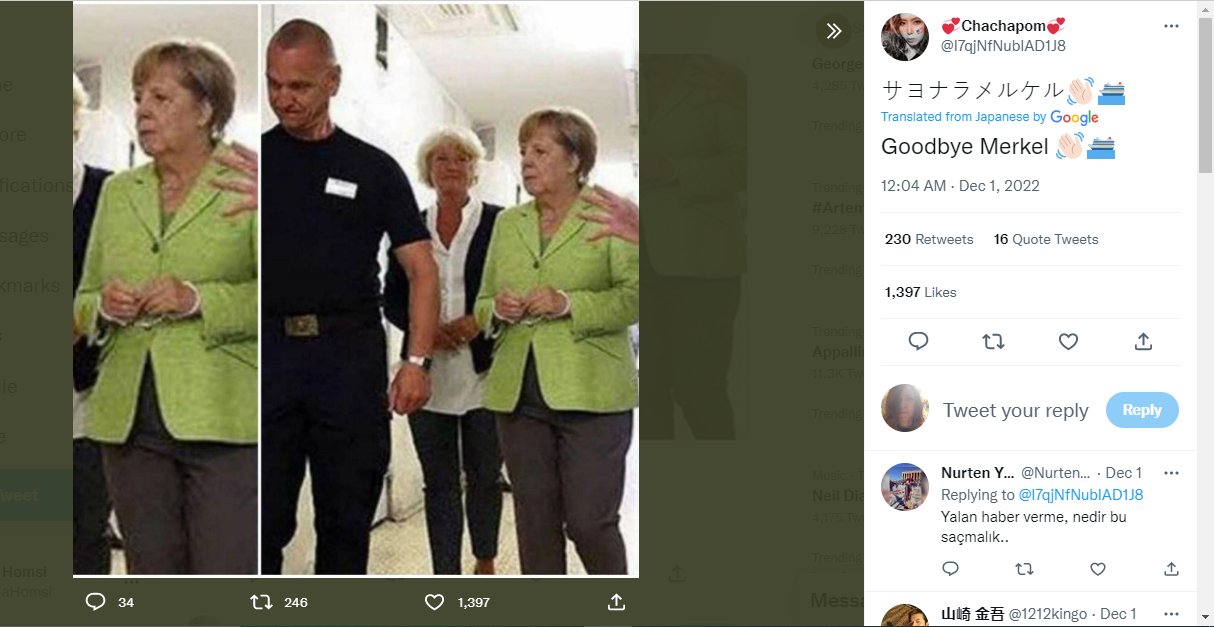Retweet using the sidebar retweet icon
The image size is (1214, 627).
pyautogui.click(x=993, y=342)
